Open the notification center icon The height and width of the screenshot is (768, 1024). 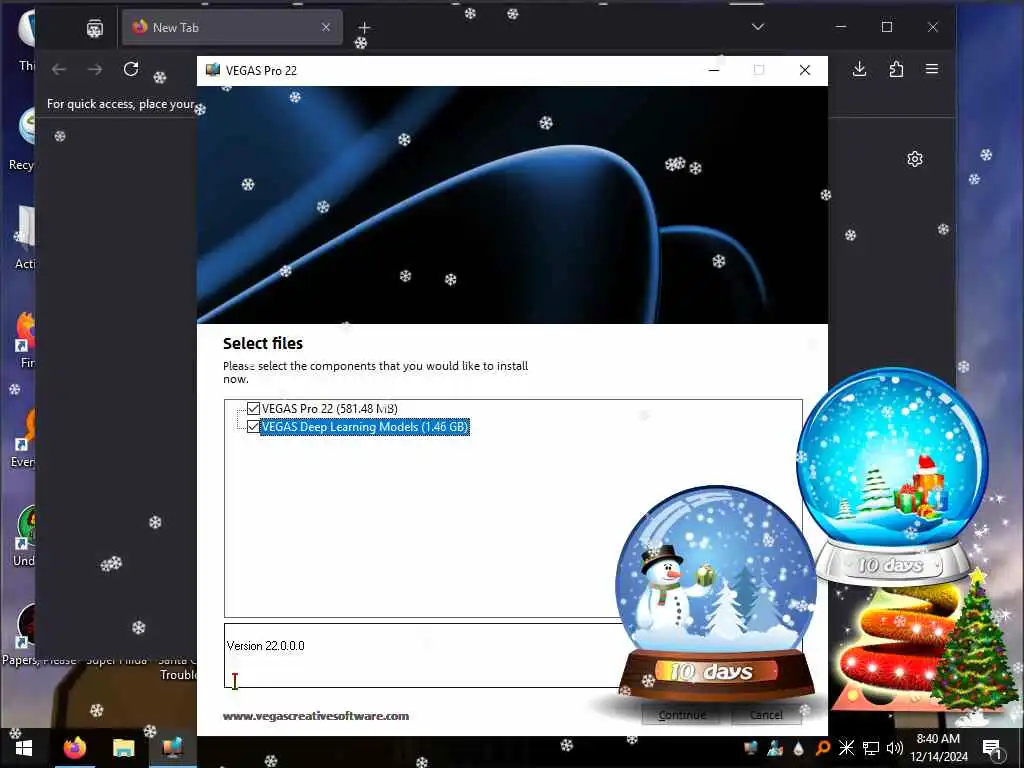(x=993, y=748)
